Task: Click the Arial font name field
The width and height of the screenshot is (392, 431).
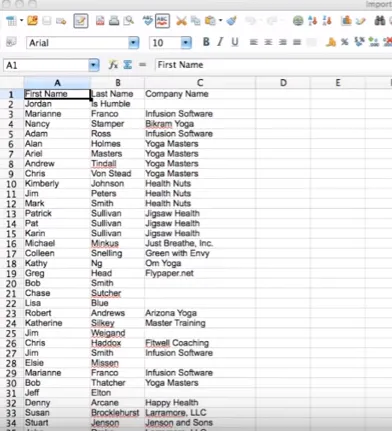Action: pos(78,43)
